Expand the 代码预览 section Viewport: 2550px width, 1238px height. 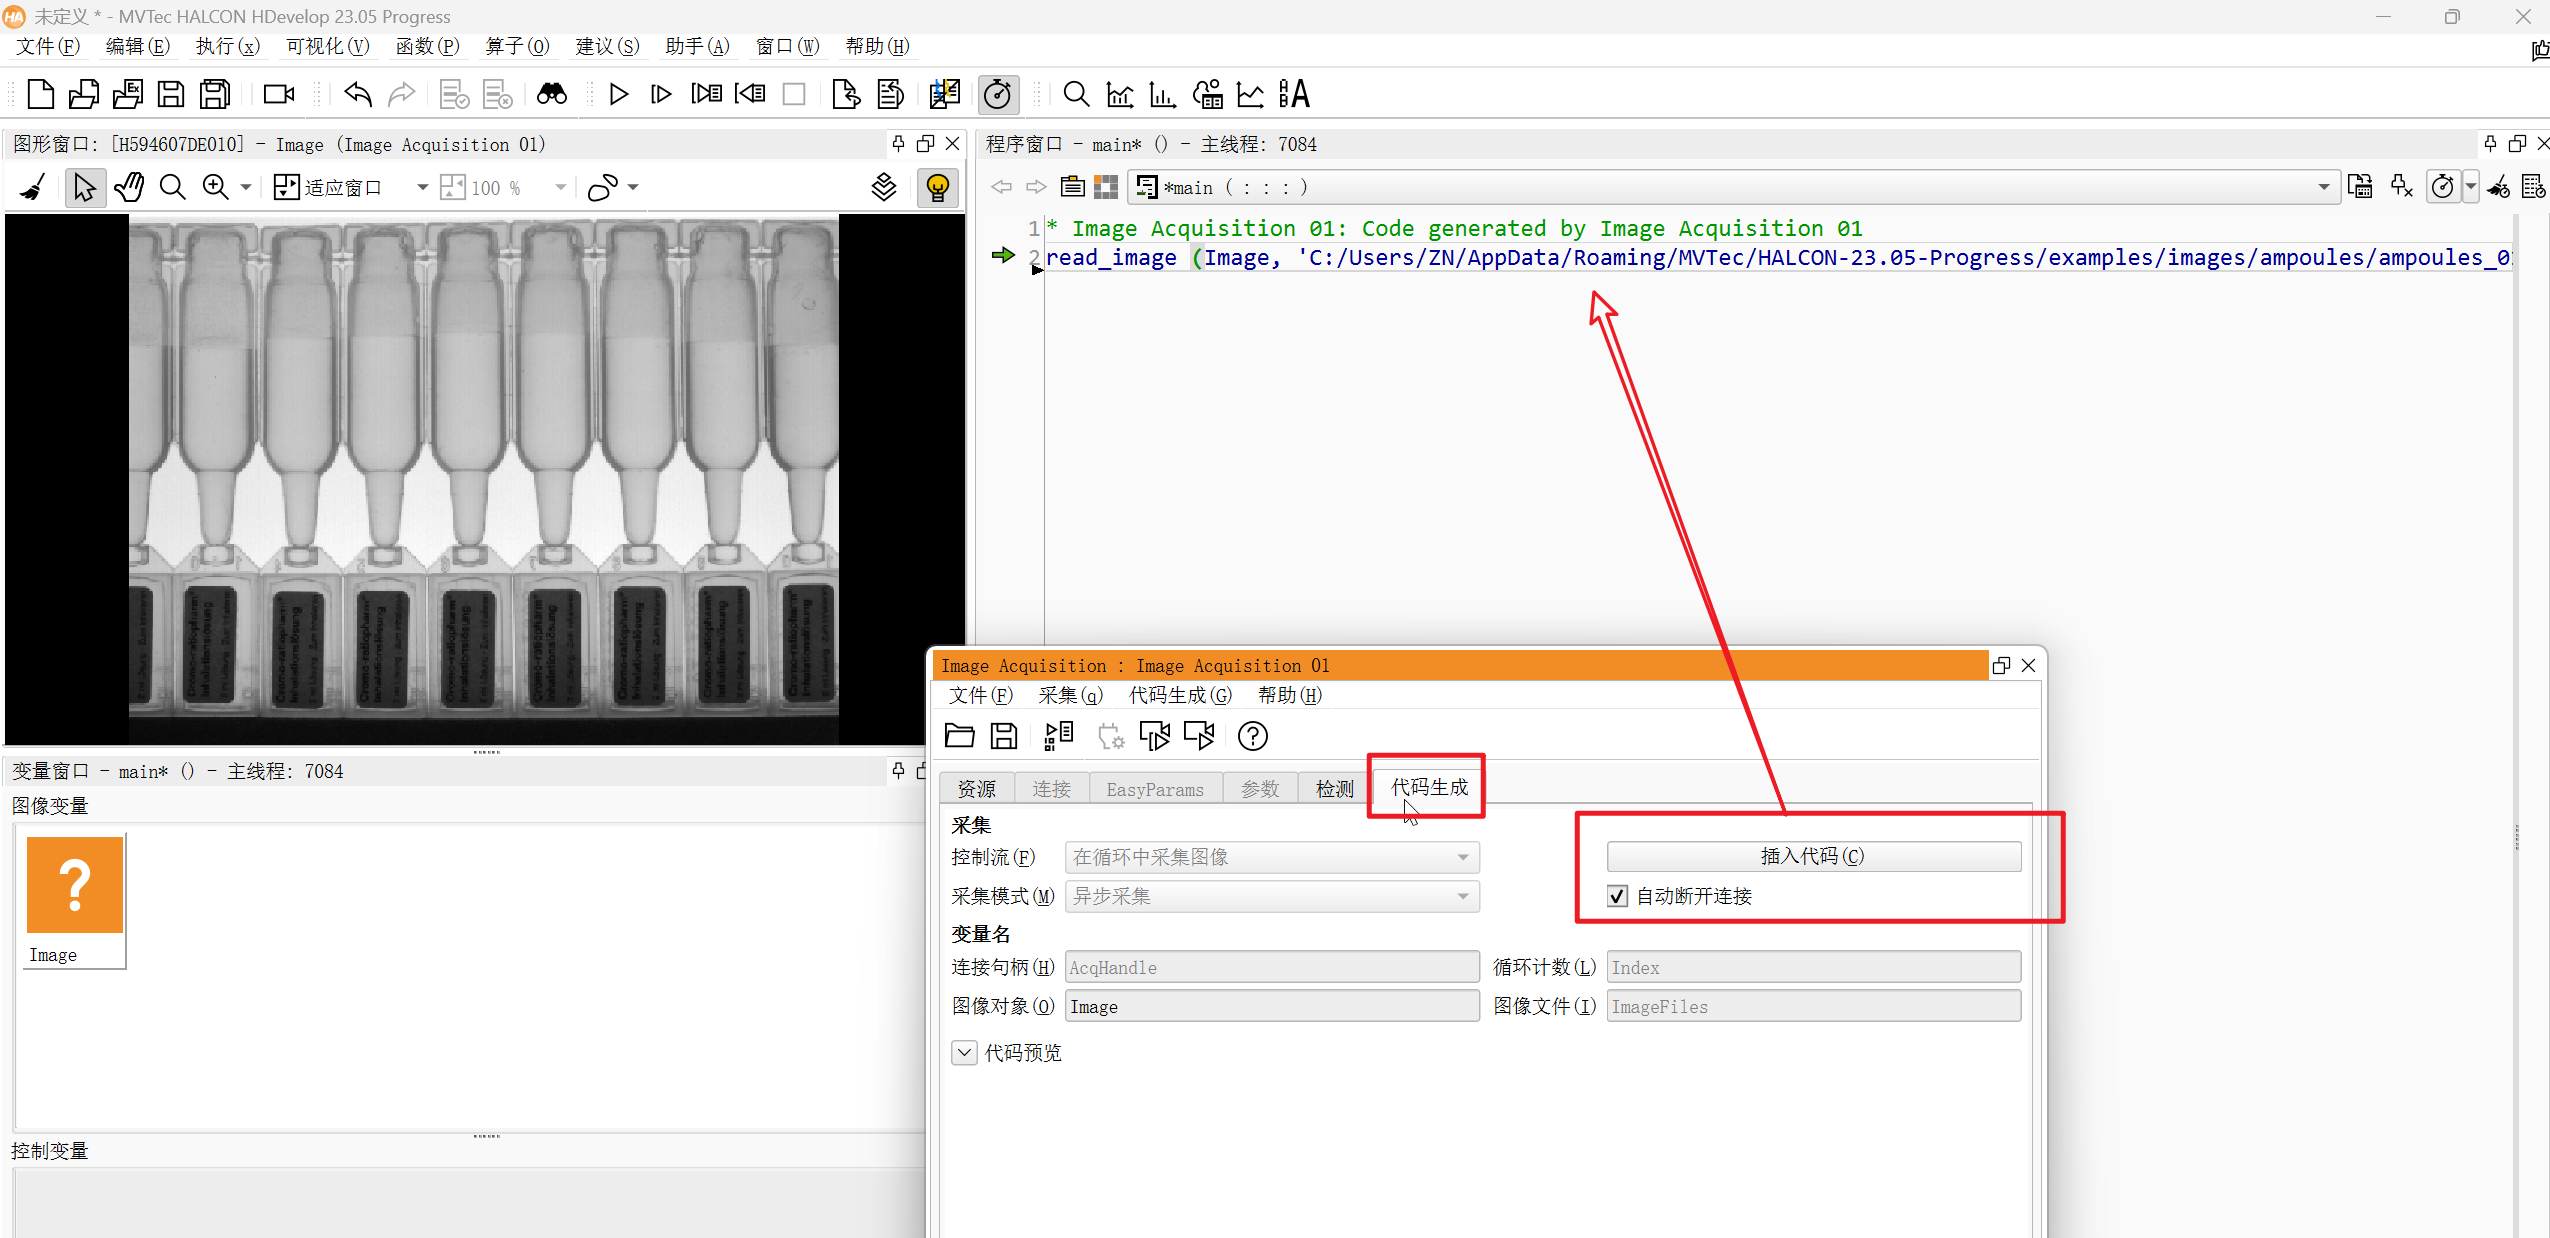tap(964, 1052)
